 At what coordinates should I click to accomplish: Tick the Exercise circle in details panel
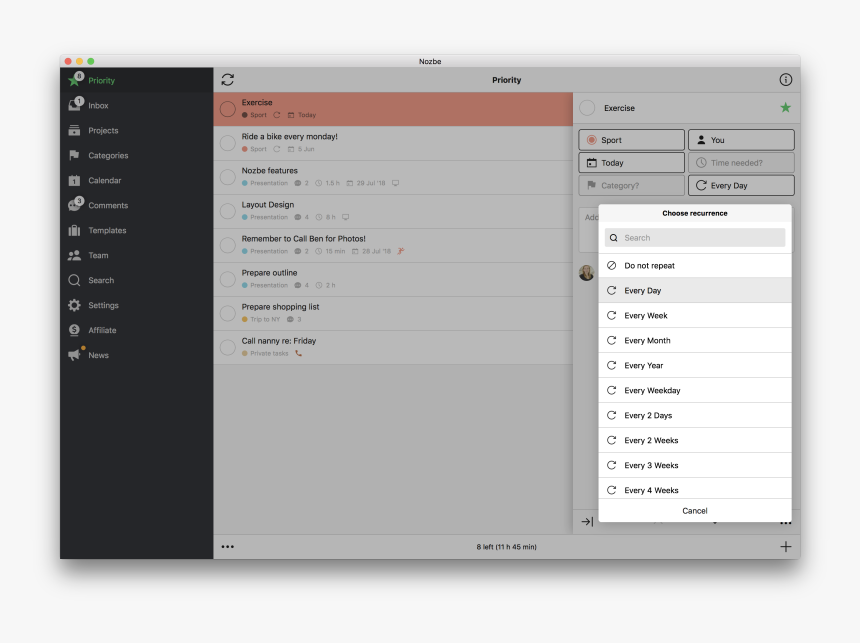tap(587, 108)
